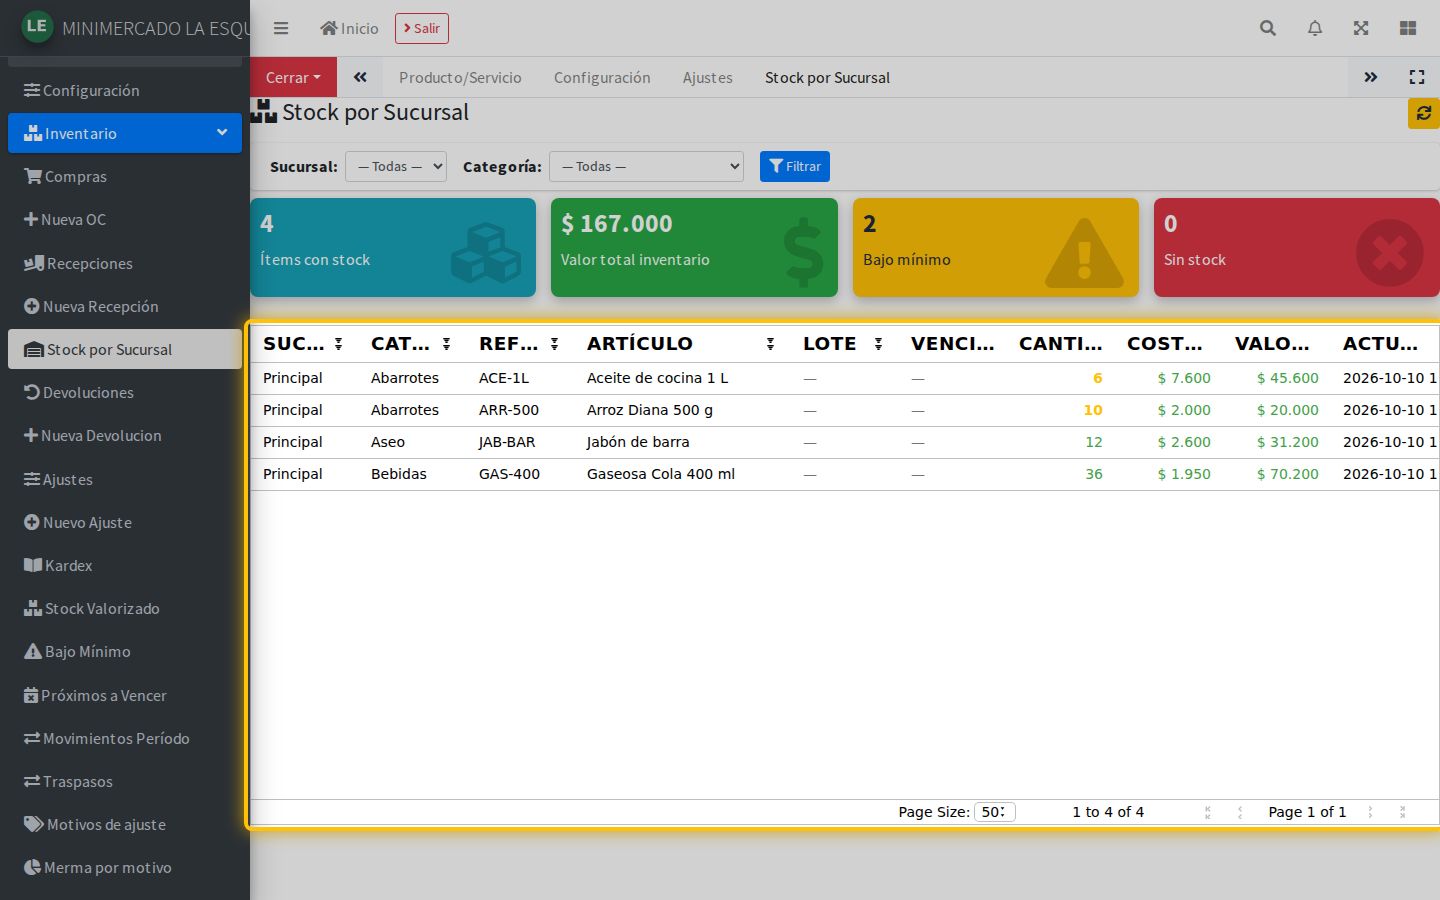Open Bajo Mínimo sidebar item
Screen dimensions: 1440x900
(x=125, y=651)
